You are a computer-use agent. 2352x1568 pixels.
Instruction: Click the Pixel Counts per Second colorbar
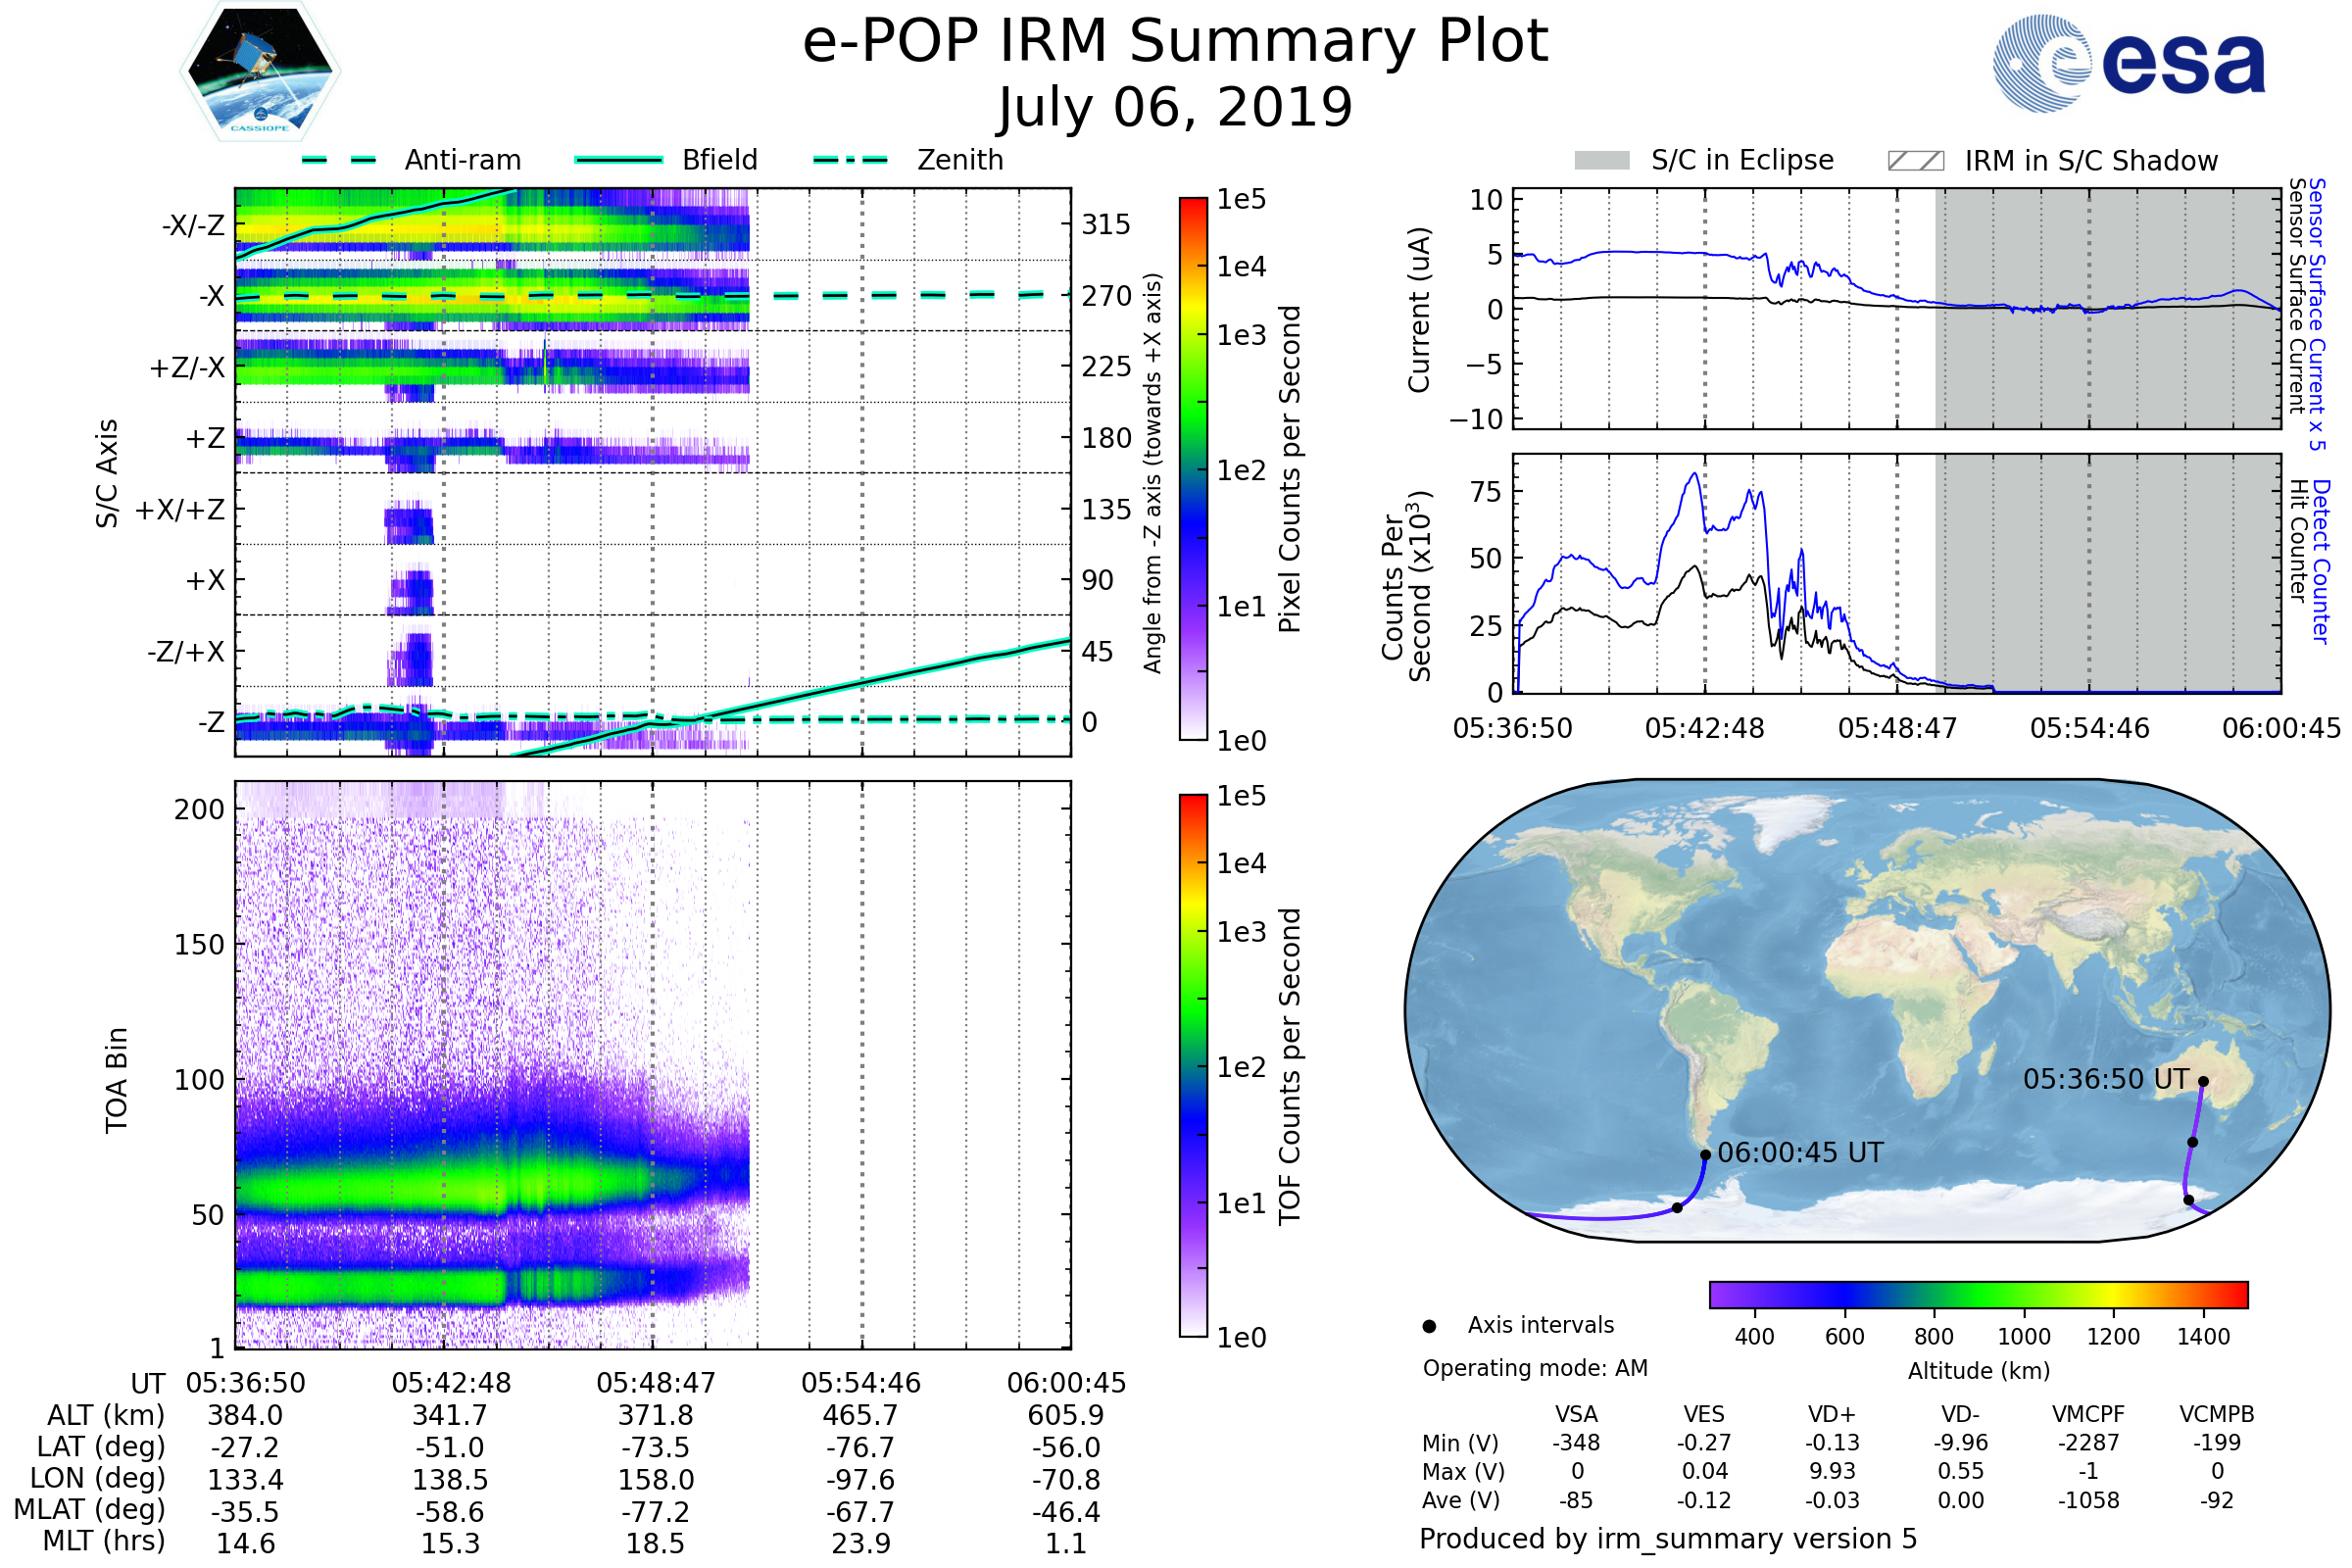click(x=1193, y=468)
